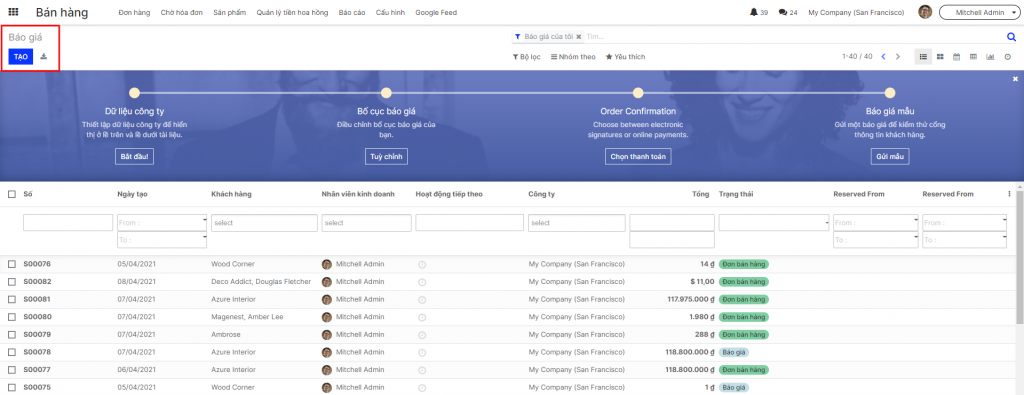Viewport: 1024px width, 395px height.
Task: Remove the 'Báo giá của tôi' filter facet
Action: [579, 37]
